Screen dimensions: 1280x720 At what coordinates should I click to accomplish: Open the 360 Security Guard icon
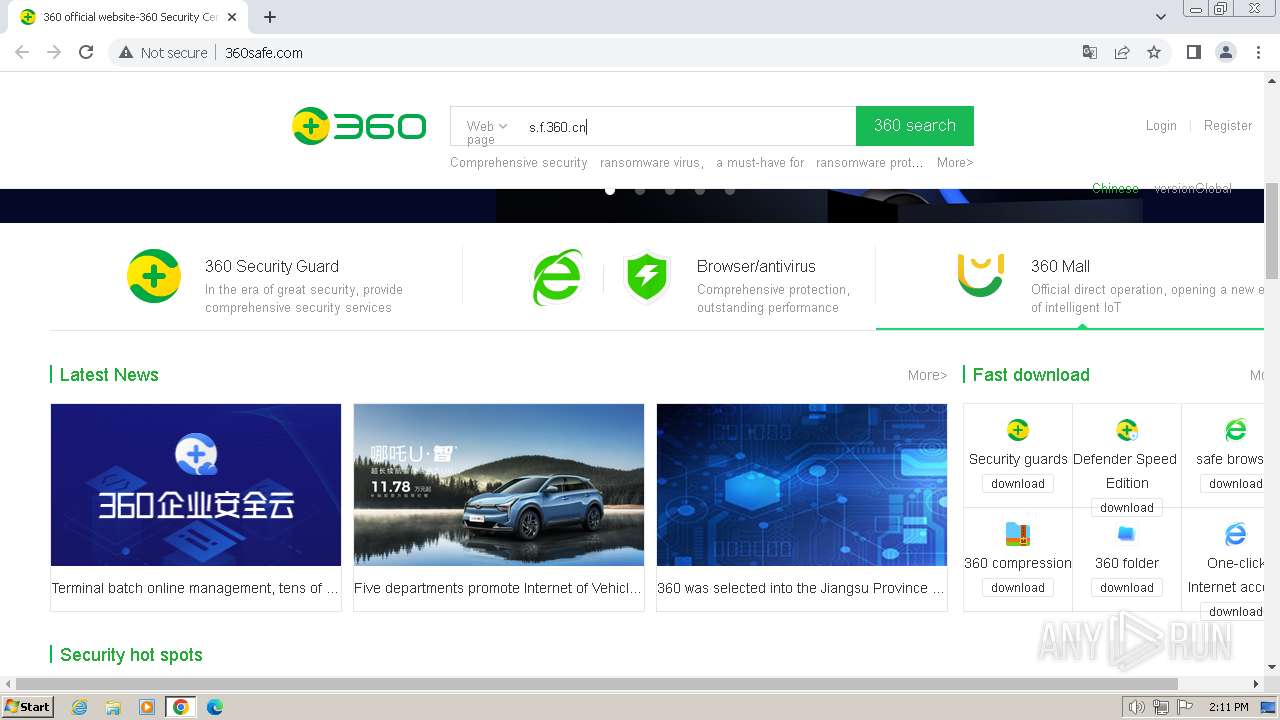tap(154, 276)
